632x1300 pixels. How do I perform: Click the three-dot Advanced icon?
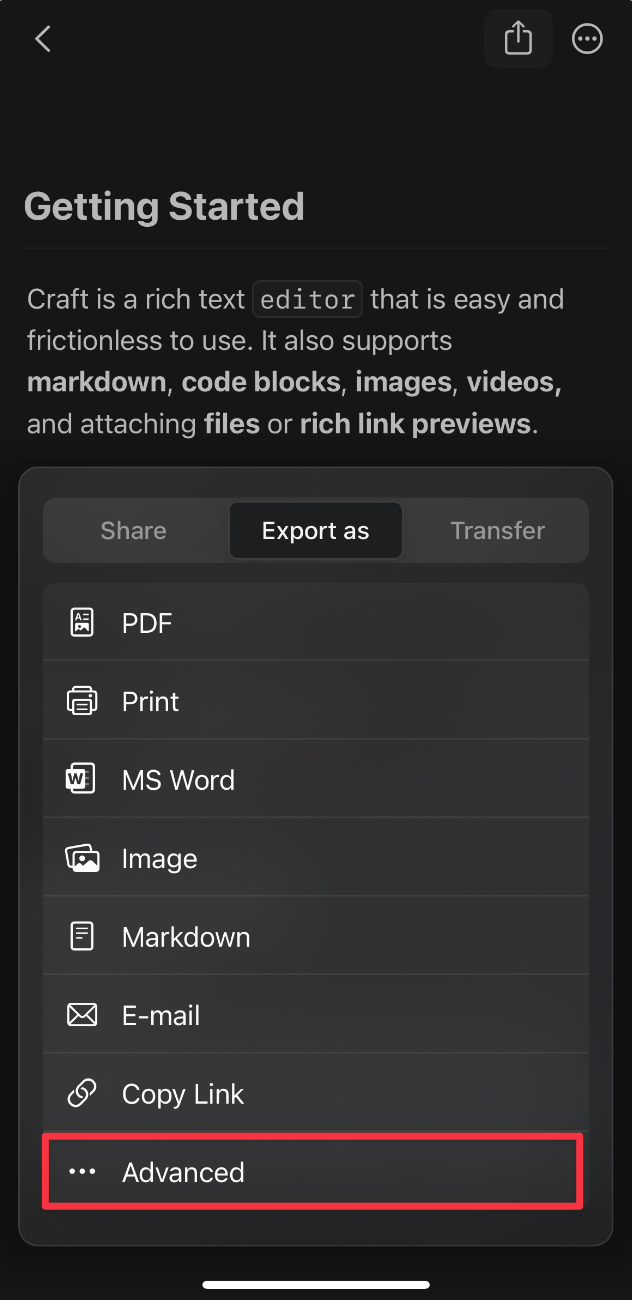tap(82, 1171)
